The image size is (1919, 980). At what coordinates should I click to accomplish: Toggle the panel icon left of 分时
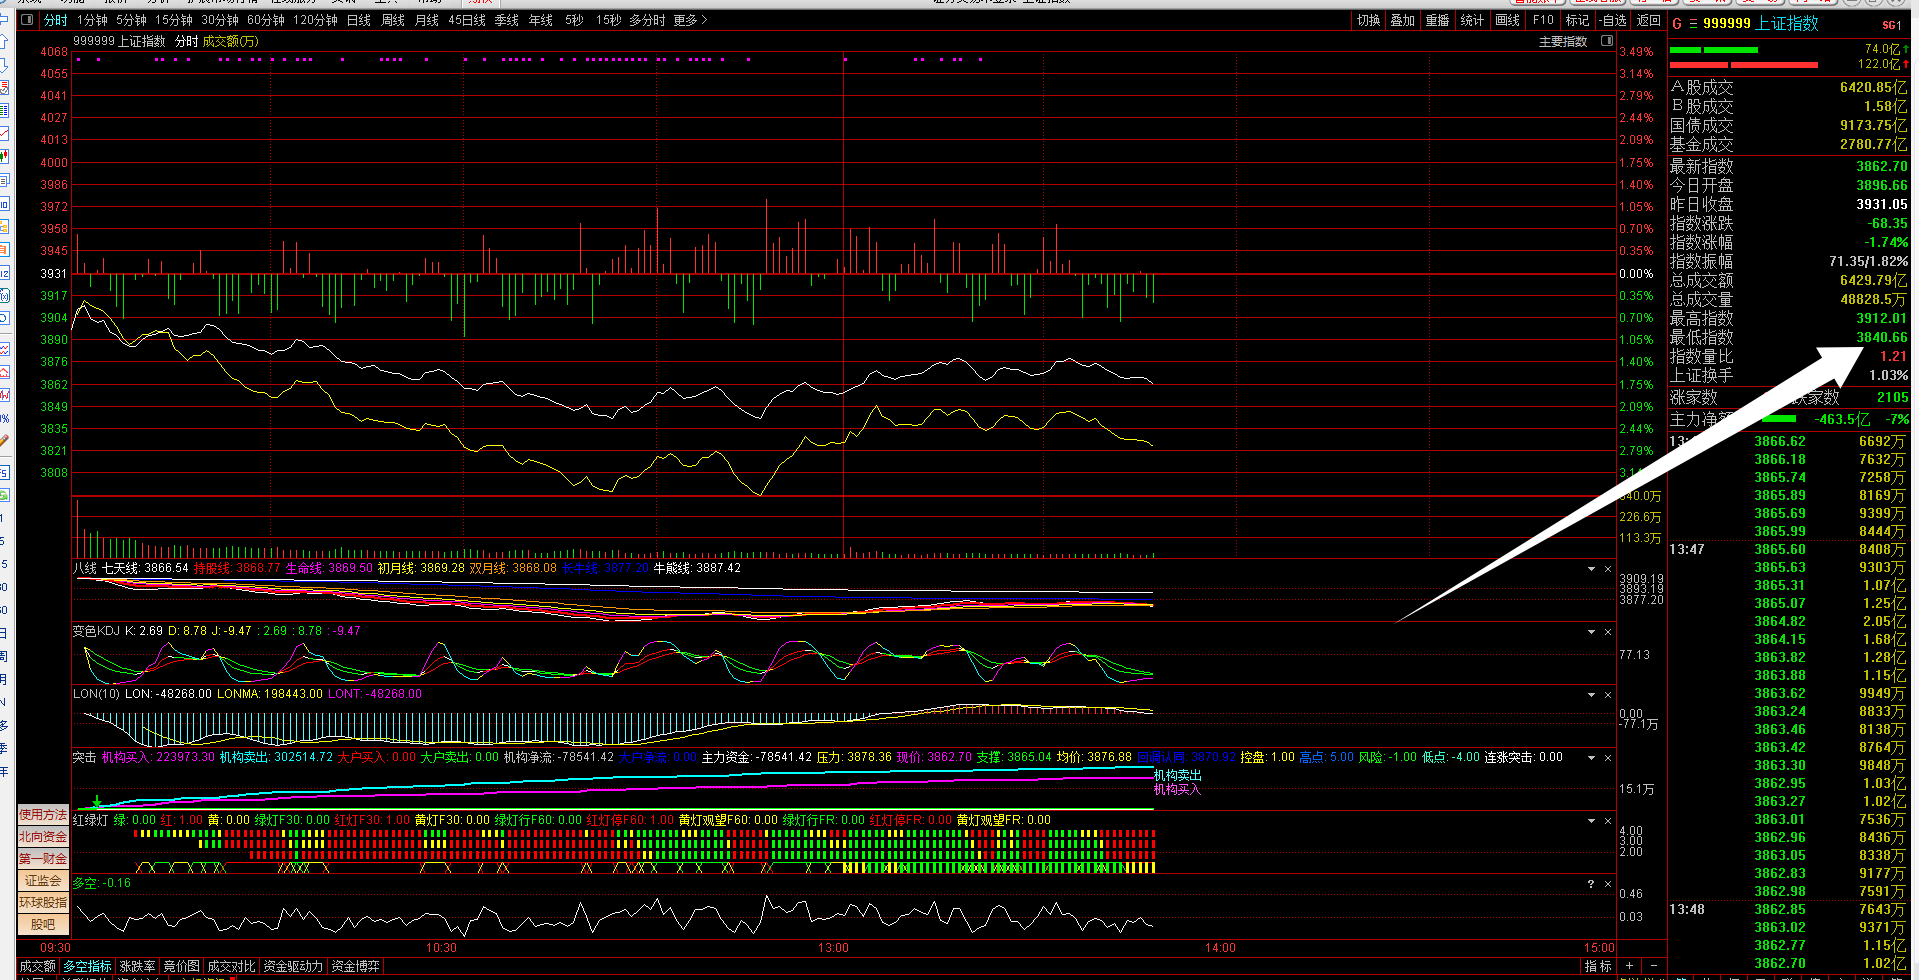[x=27, y=20]
